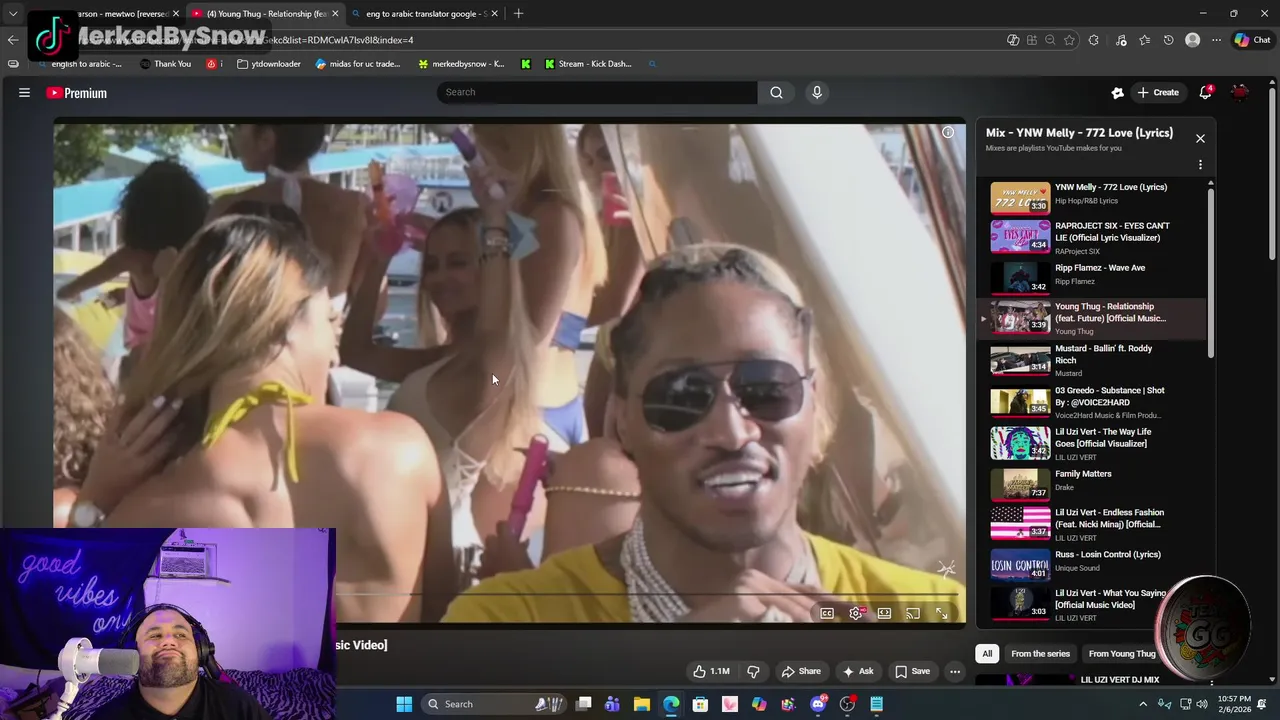Like the video with 1.1M likes
1280x720 pixels.
(711, 671)
